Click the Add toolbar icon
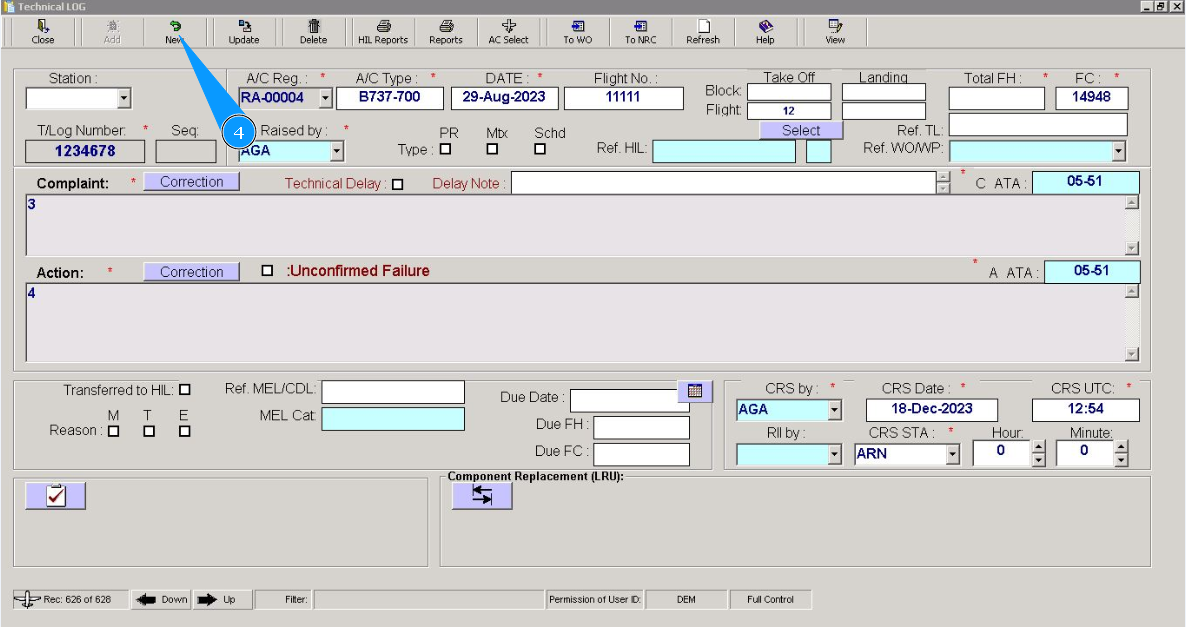Viewport: 1186px width, 629px height. point(112,33)
